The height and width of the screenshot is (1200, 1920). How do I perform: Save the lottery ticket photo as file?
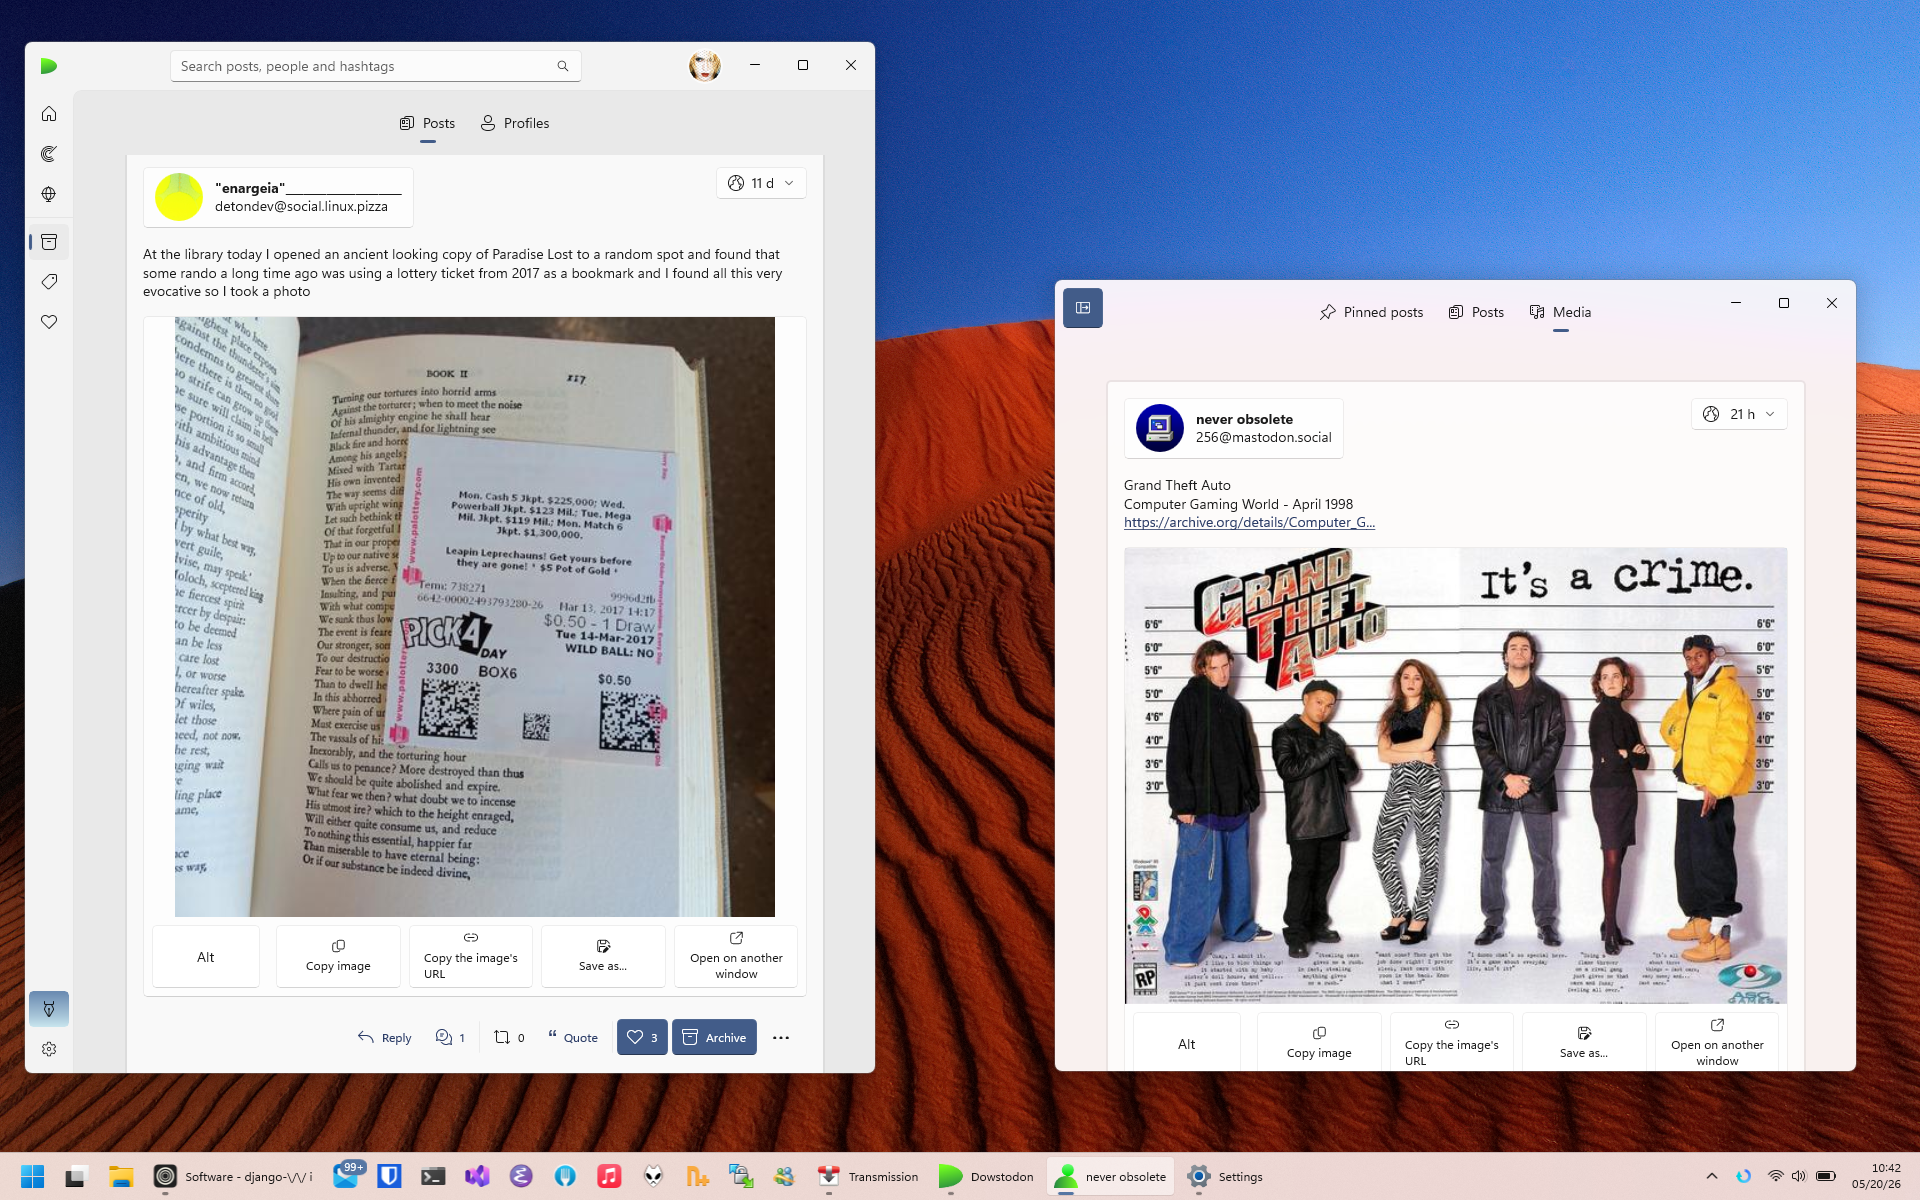(x=603, y=957)
